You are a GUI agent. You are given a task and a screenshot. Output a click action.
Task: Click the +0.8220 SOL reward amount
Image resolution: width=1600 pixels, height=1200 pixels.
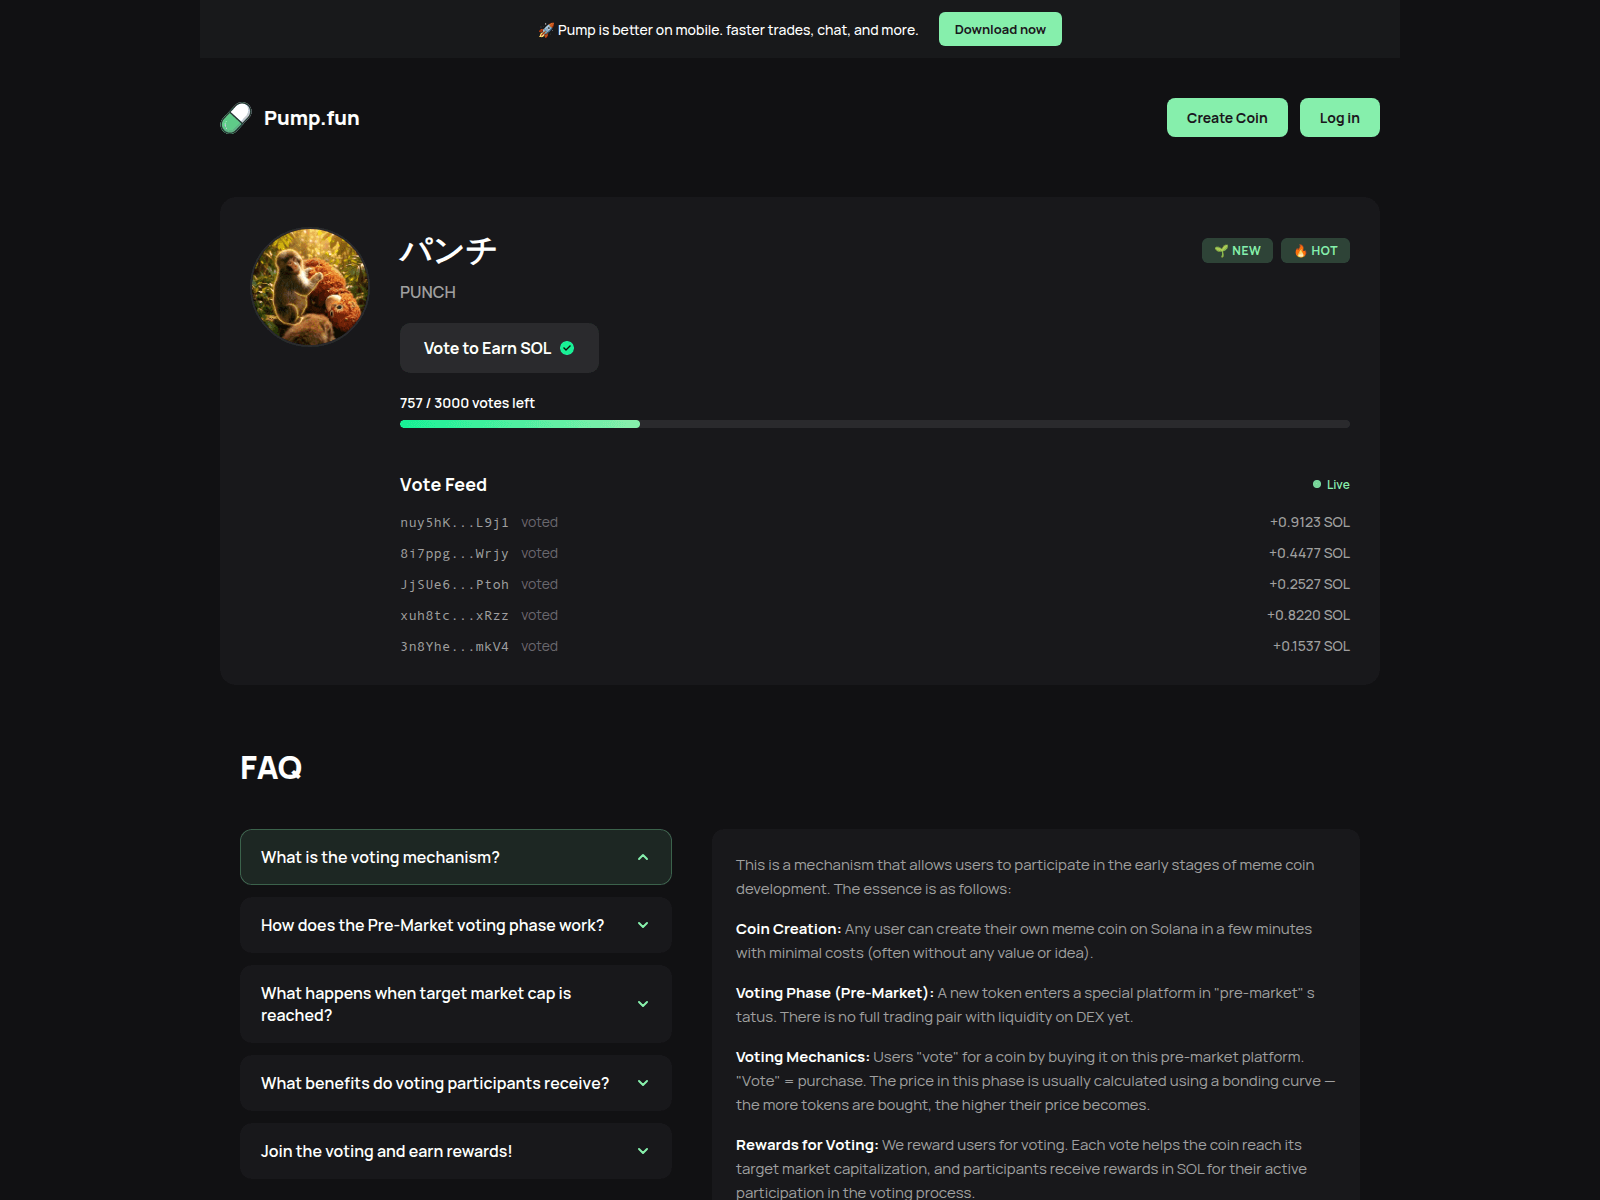[x=1309, y=615]
